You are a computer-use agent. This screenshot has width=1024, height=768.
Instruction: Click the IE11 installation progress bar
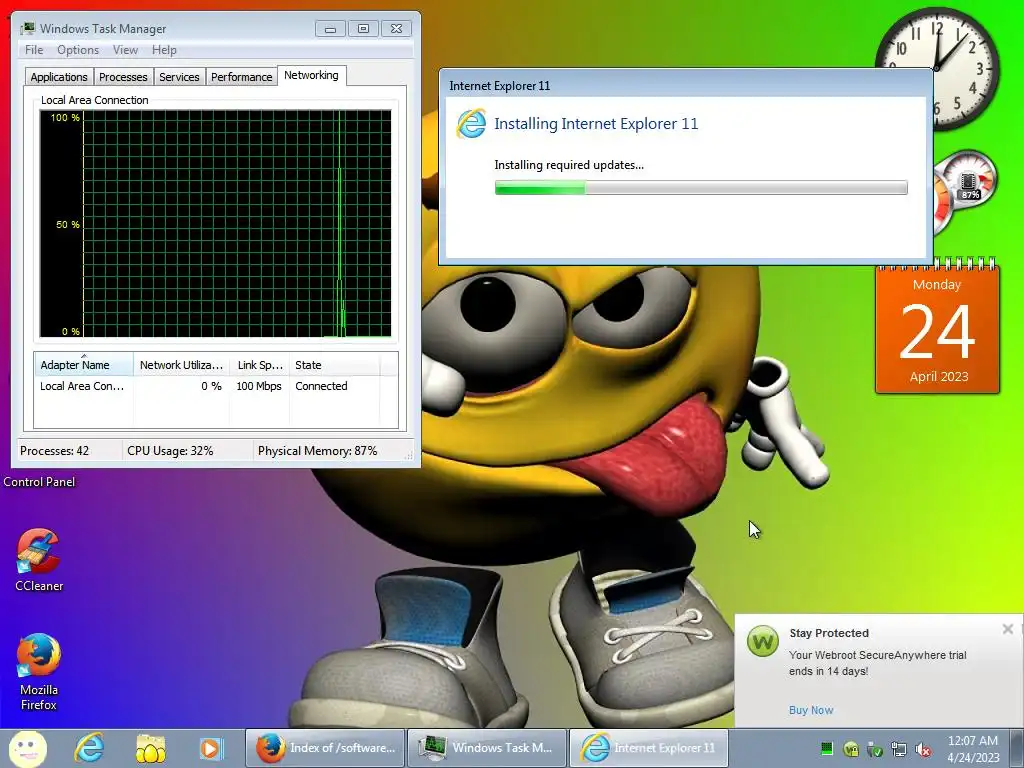pyautogui.click(x=701, y=188)
